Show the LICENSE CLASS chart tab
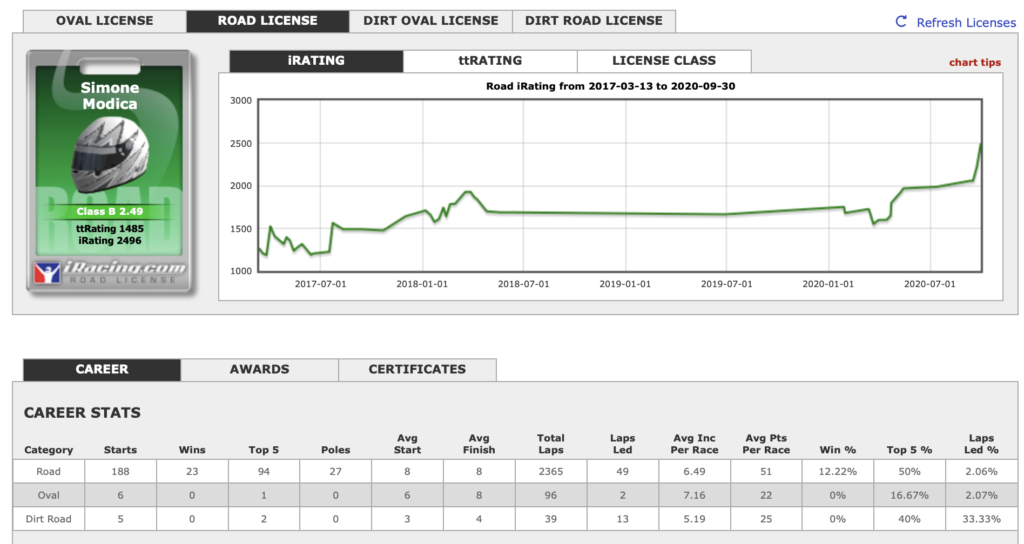Screen dimensions: 1024x544 664,61
